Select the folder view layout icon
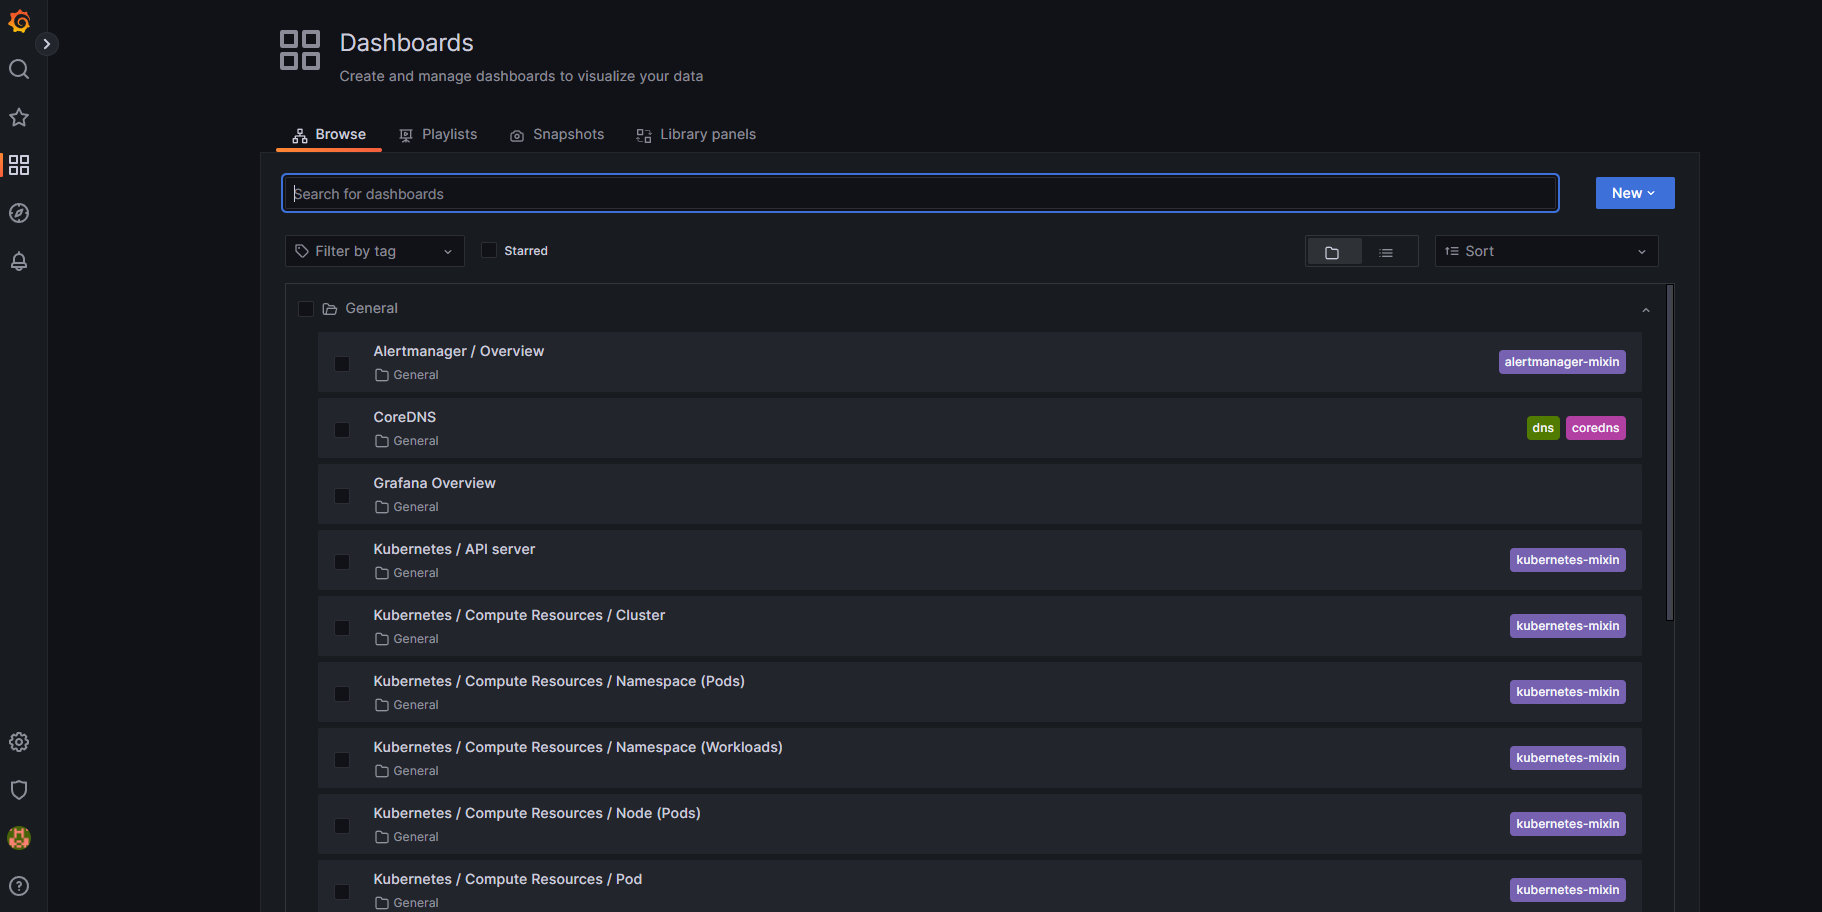This screenshot has height=912, width=1822. point(1333,252)
